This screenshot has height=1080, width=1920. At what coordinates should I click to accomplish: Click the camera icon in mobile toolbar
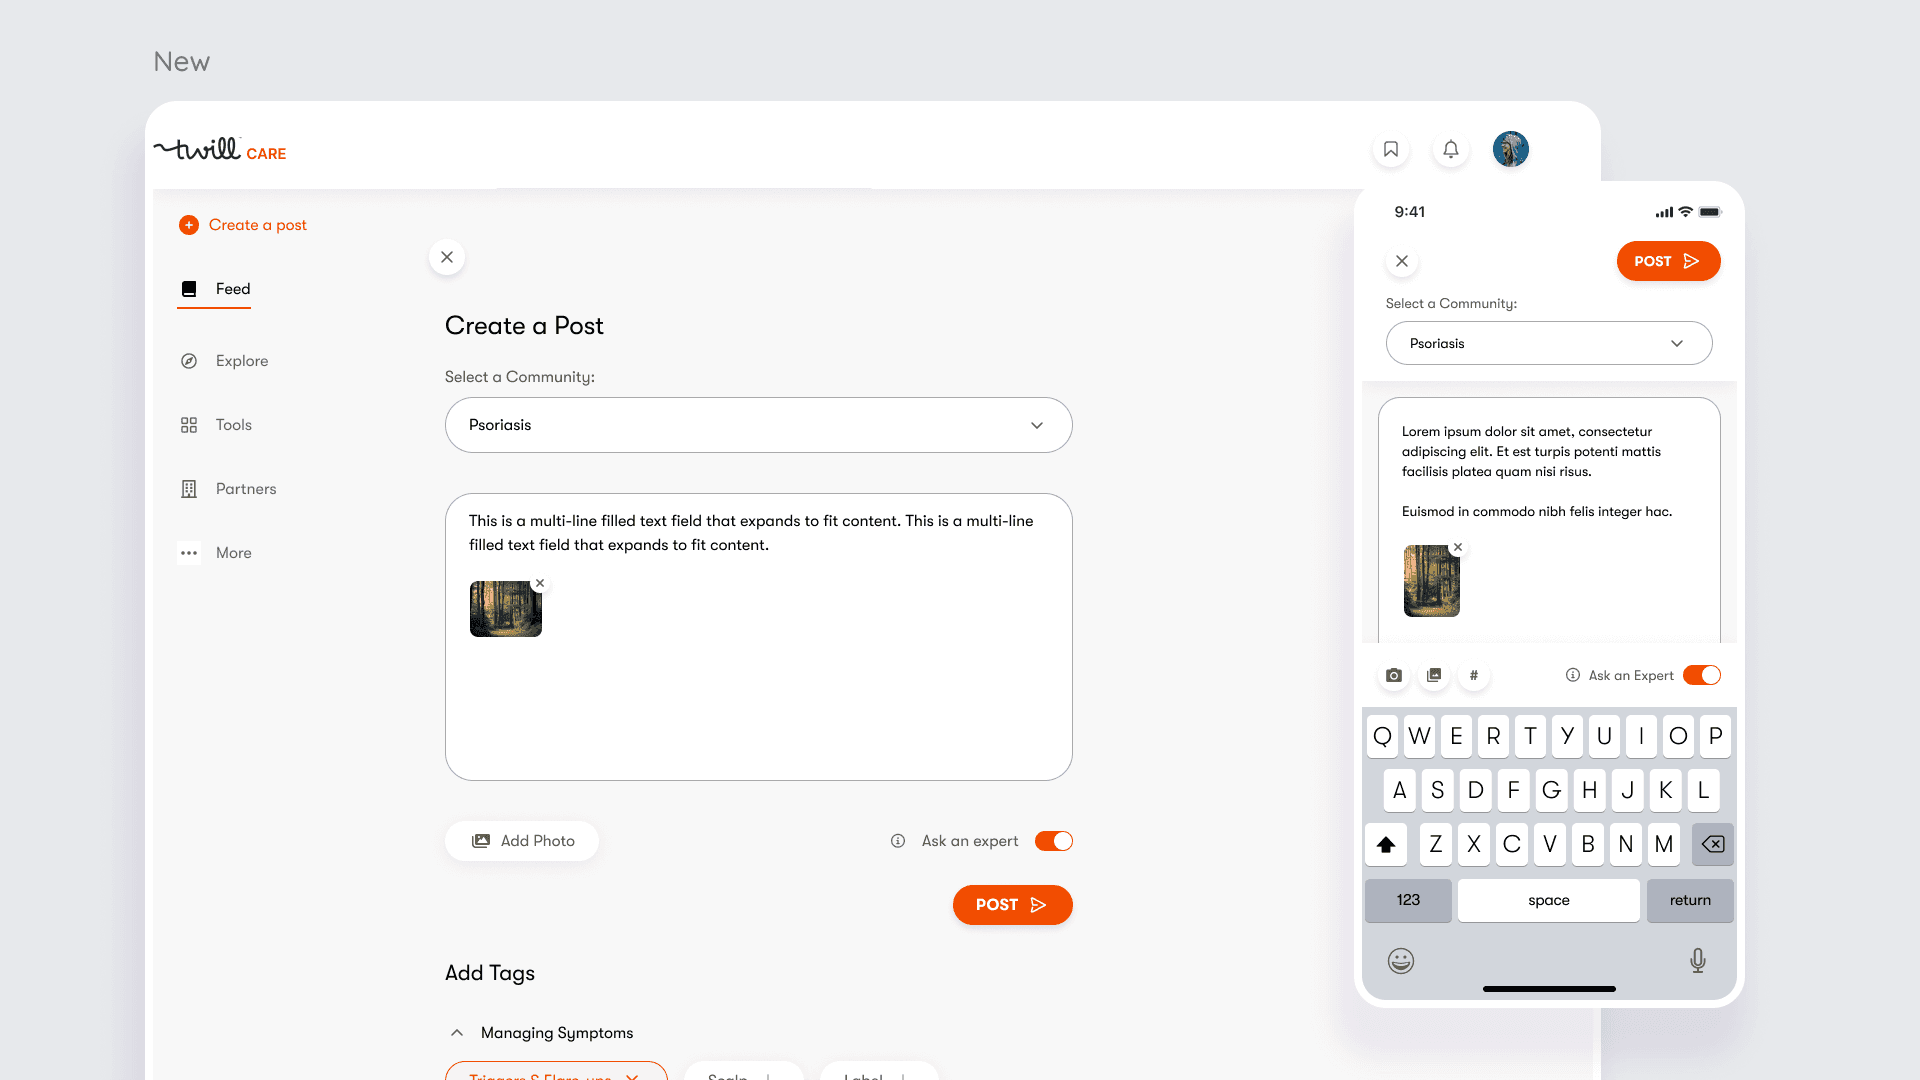click(1394, 675)
